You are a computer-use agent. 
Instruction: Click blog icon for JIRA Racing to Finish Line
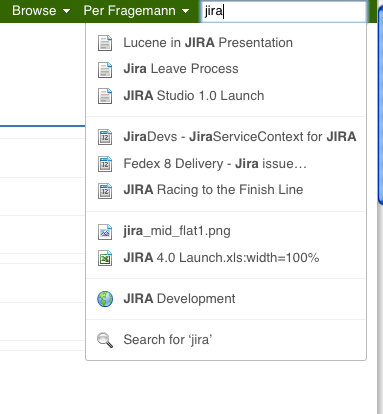coord(105,191)
